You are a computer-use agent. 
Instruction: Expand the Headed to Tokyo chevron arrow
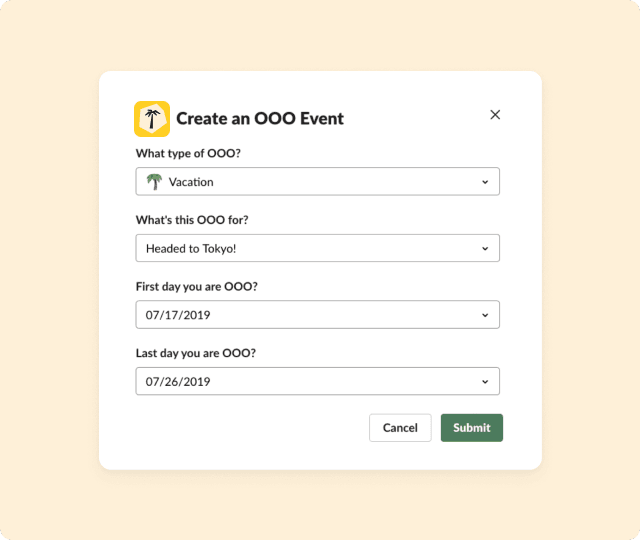(485, 249)
